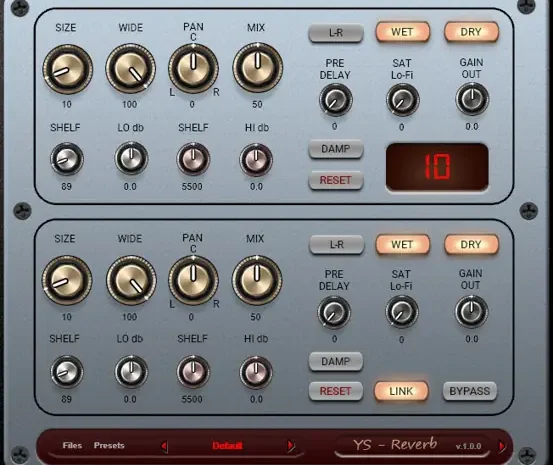Click the upper SIZE value 10
The image size is (553, 465).
click(67, 104)
